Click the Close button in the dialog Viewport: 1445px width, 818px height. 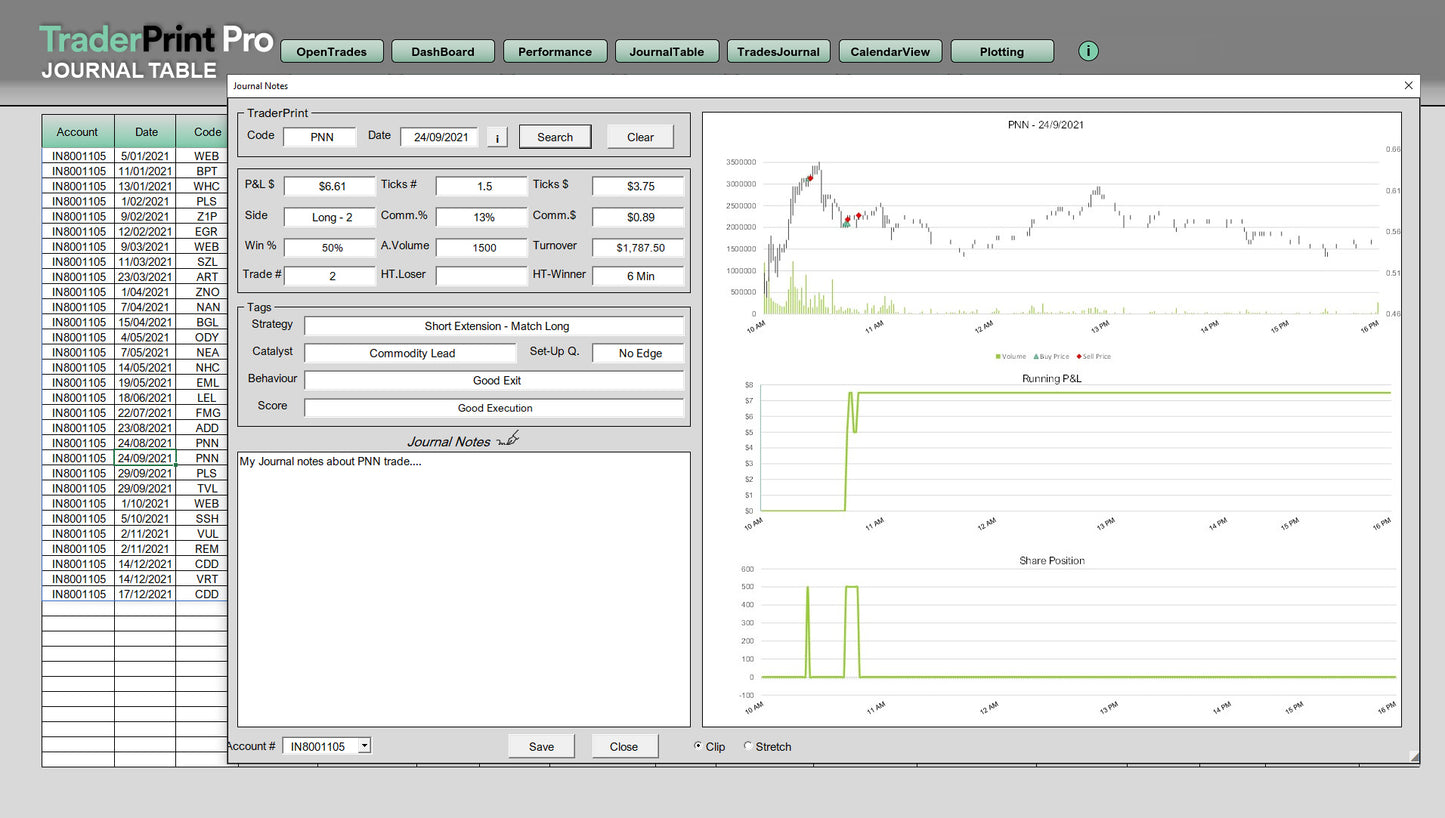click(624, 746)
